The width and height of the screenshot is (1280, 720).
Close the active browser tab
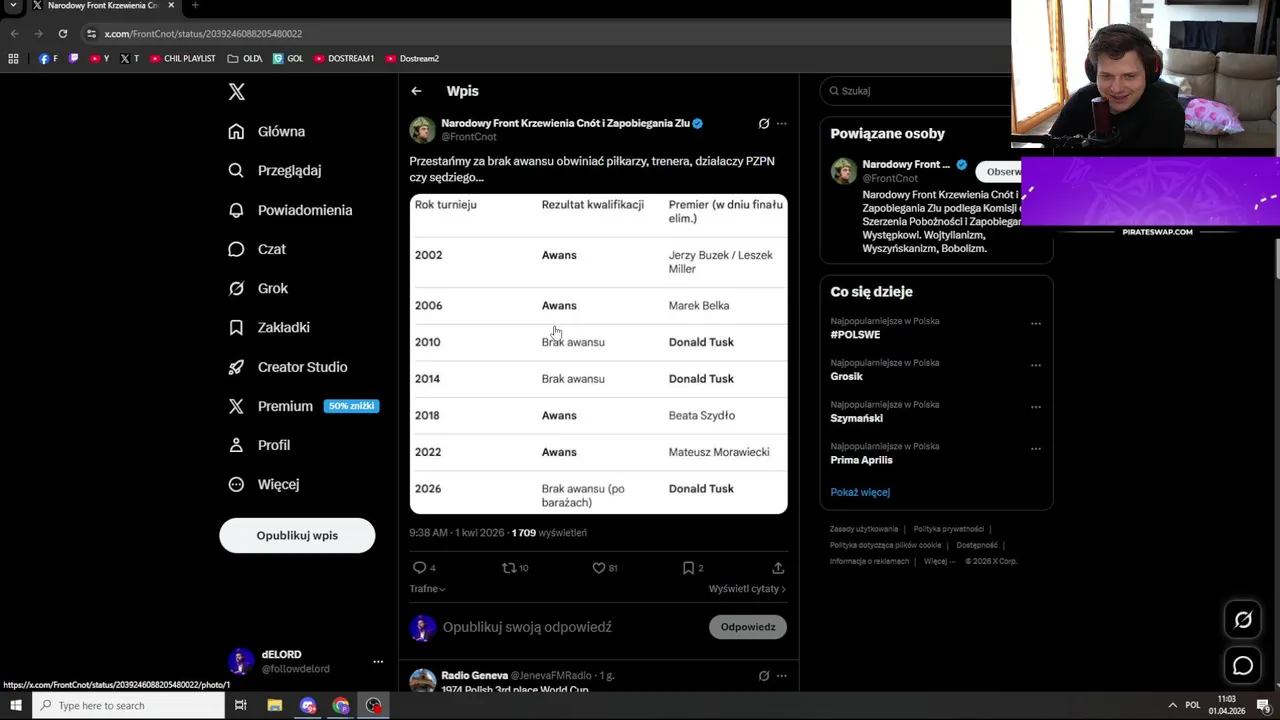point(171,6)
